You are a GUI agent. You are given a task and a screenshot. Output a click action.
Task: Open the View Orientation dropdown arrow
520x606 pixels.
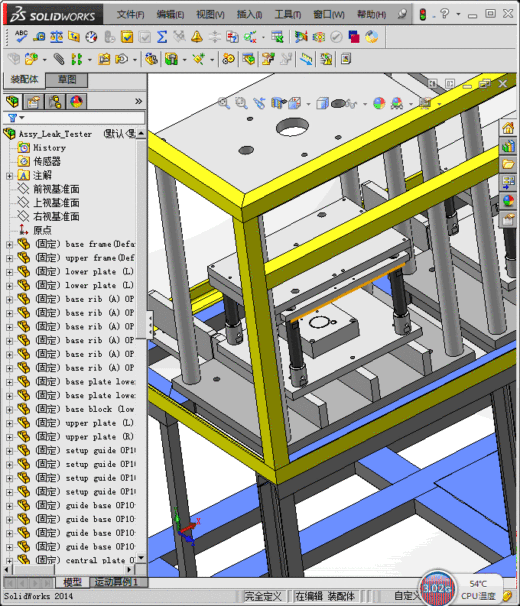(x=308, y=104)
